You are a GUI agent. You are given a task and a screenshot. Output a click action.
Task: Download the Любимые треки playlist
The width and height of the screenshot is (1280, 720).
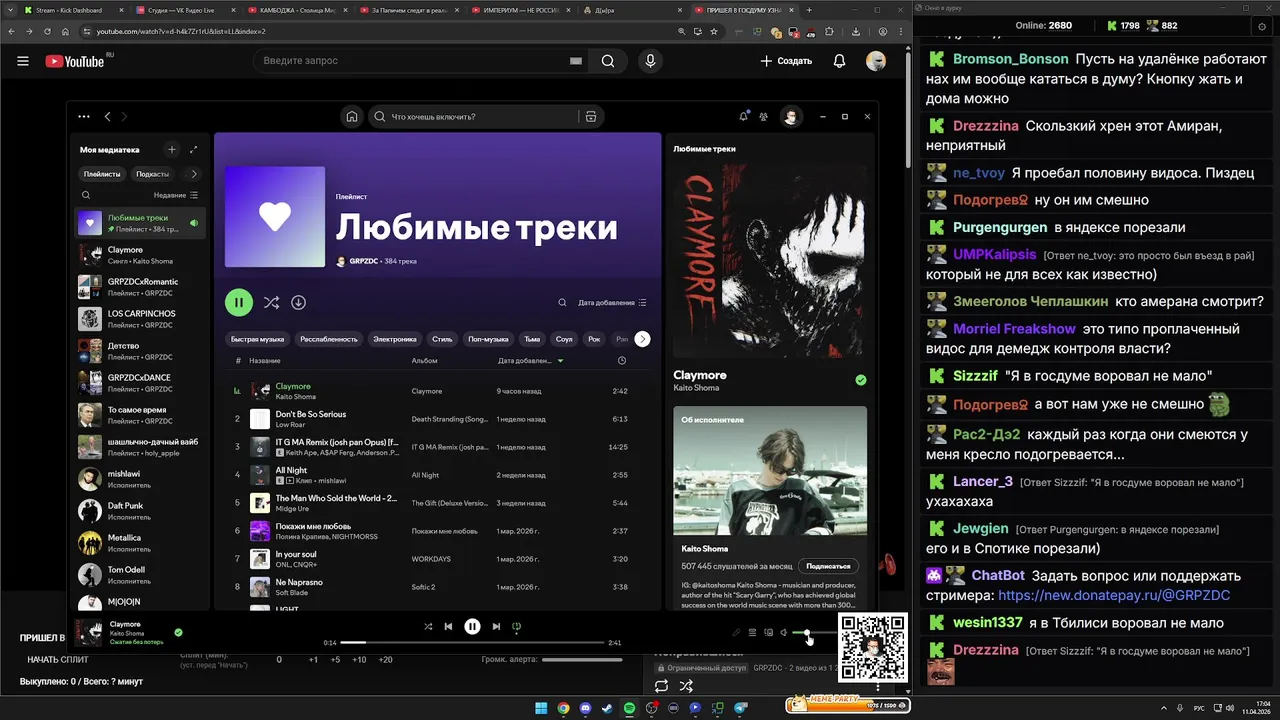(298, 302)
